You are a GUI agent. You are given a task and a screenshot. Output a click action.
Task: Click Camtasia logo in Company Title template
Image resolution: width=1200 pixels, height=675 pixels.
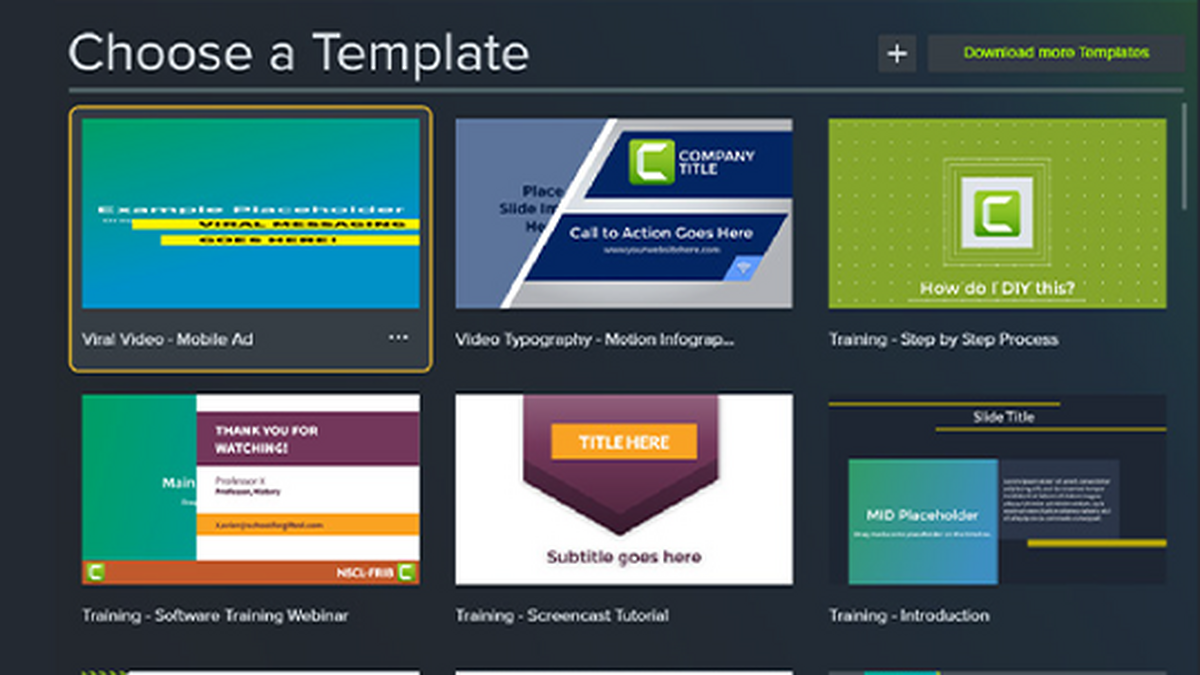click(651, 161)
